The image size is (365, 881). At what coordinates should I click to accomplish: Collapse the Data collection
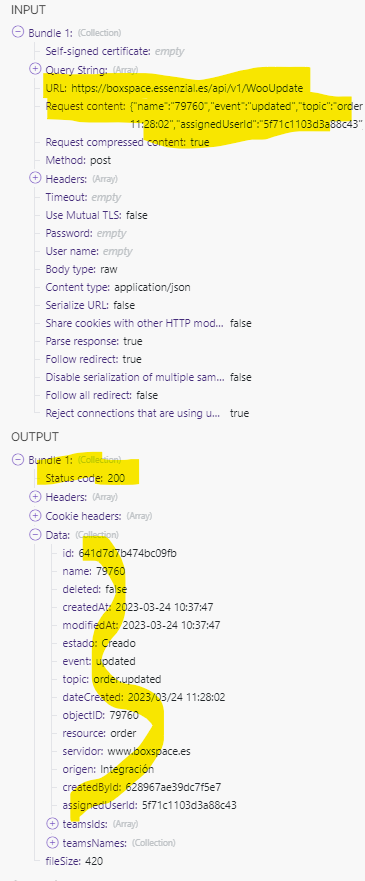point(35,534)
